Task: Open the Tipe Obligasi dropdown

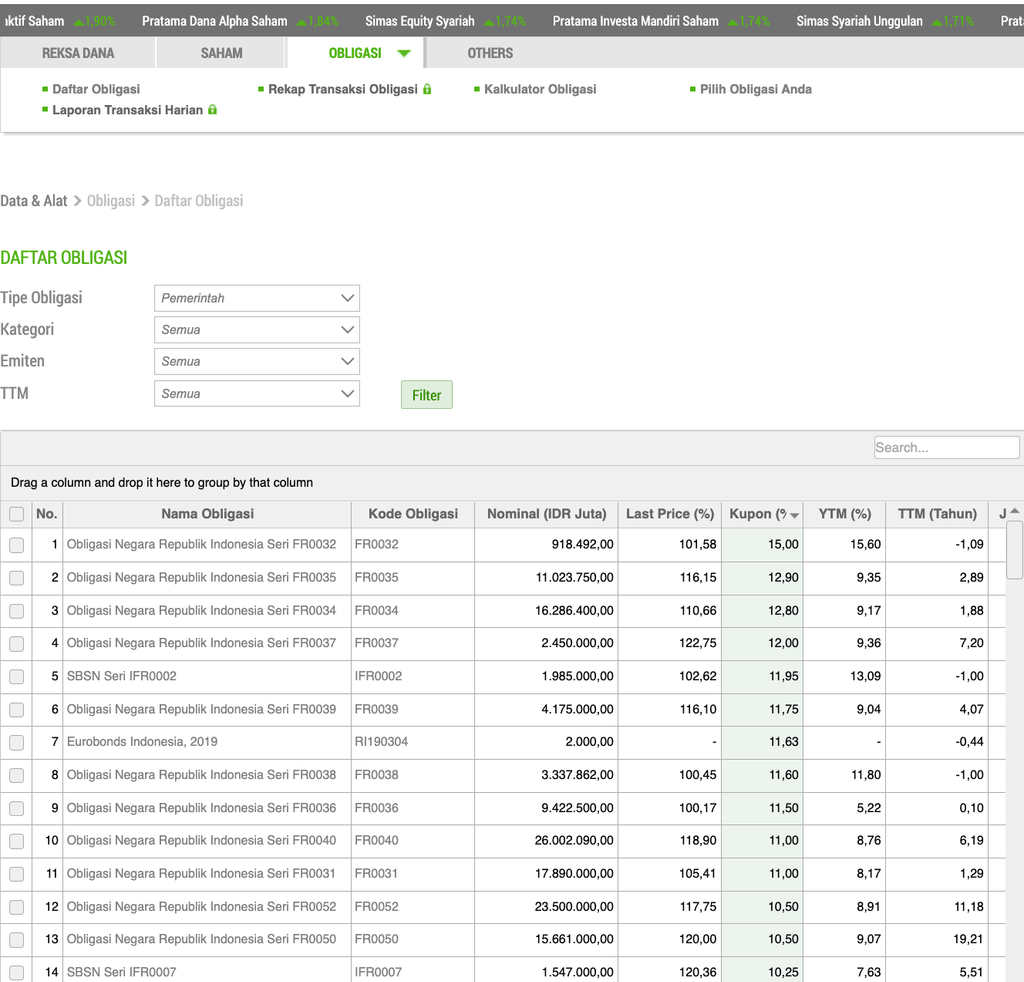Action: (257, 298)
